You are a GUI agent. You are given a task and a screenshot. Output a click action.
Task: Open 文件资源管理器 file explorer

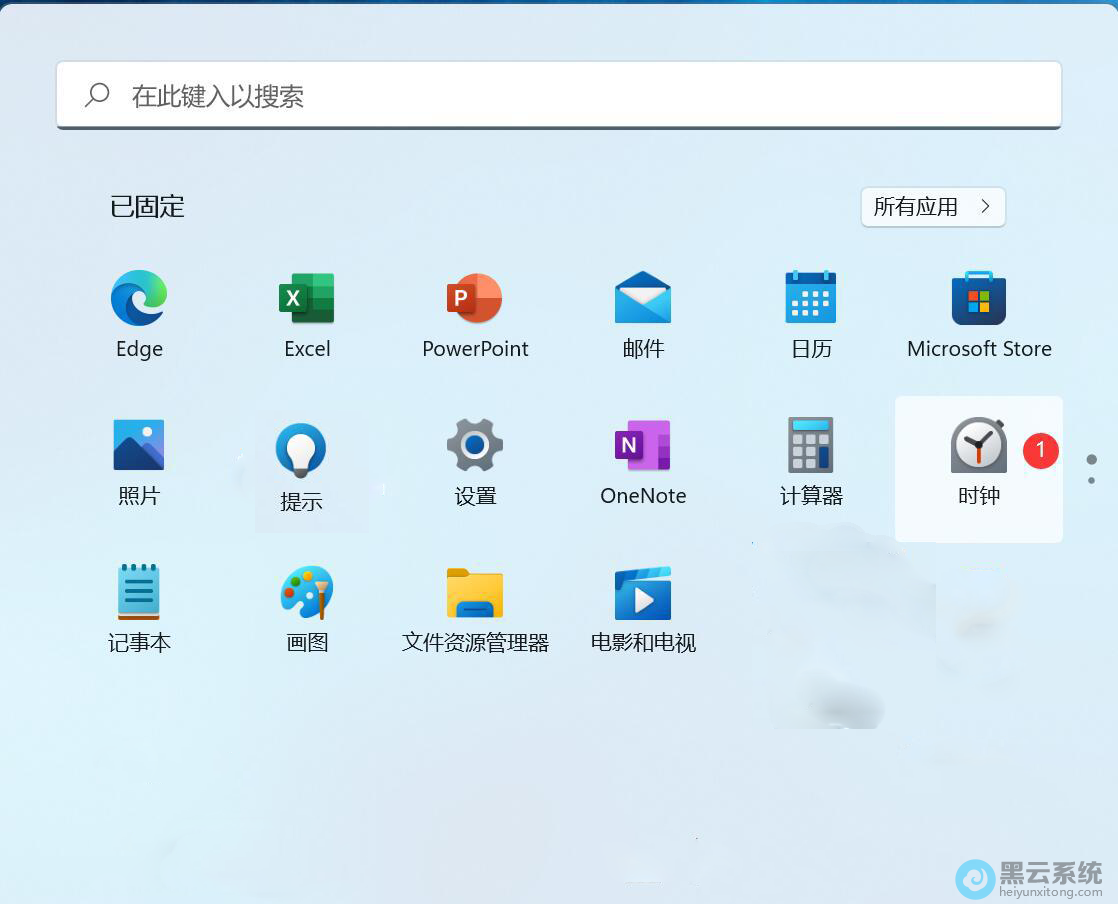tap(475, 592)
